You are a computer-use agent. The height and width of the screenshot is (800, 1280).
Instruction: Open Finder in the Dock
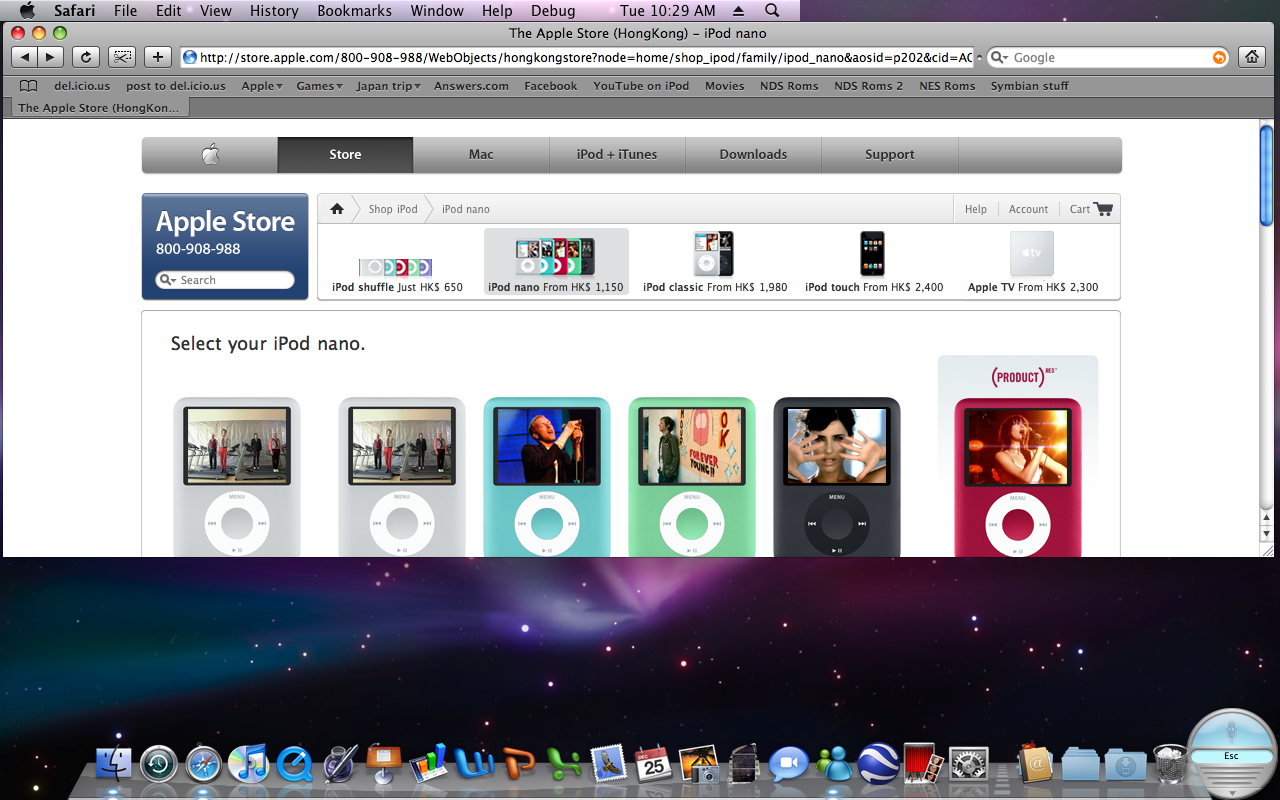[x=114, y=764]
